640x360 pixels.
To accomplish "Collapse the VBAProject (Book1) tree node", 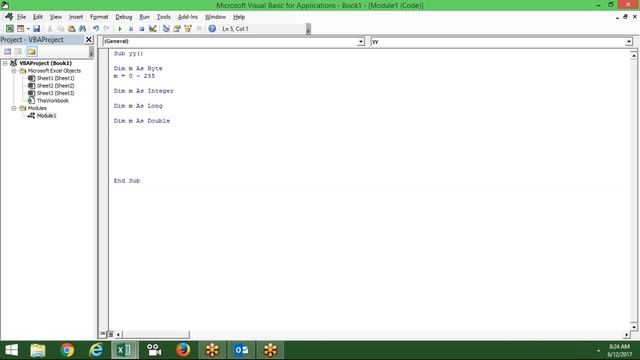I will pos(5,63).
